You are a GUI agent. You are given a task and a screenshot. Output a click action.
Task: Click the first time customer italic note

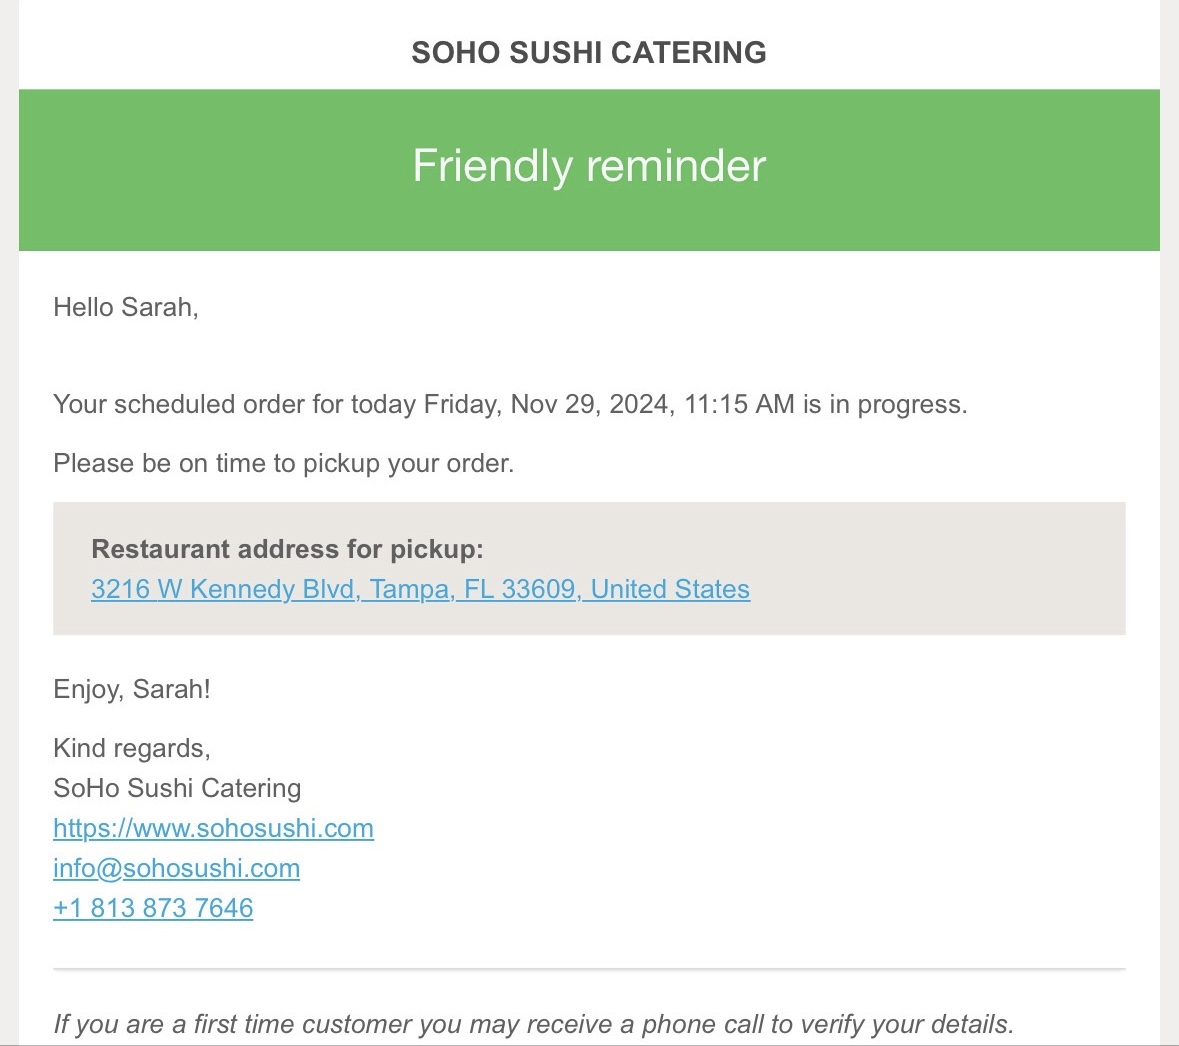tap(533, 1024)
